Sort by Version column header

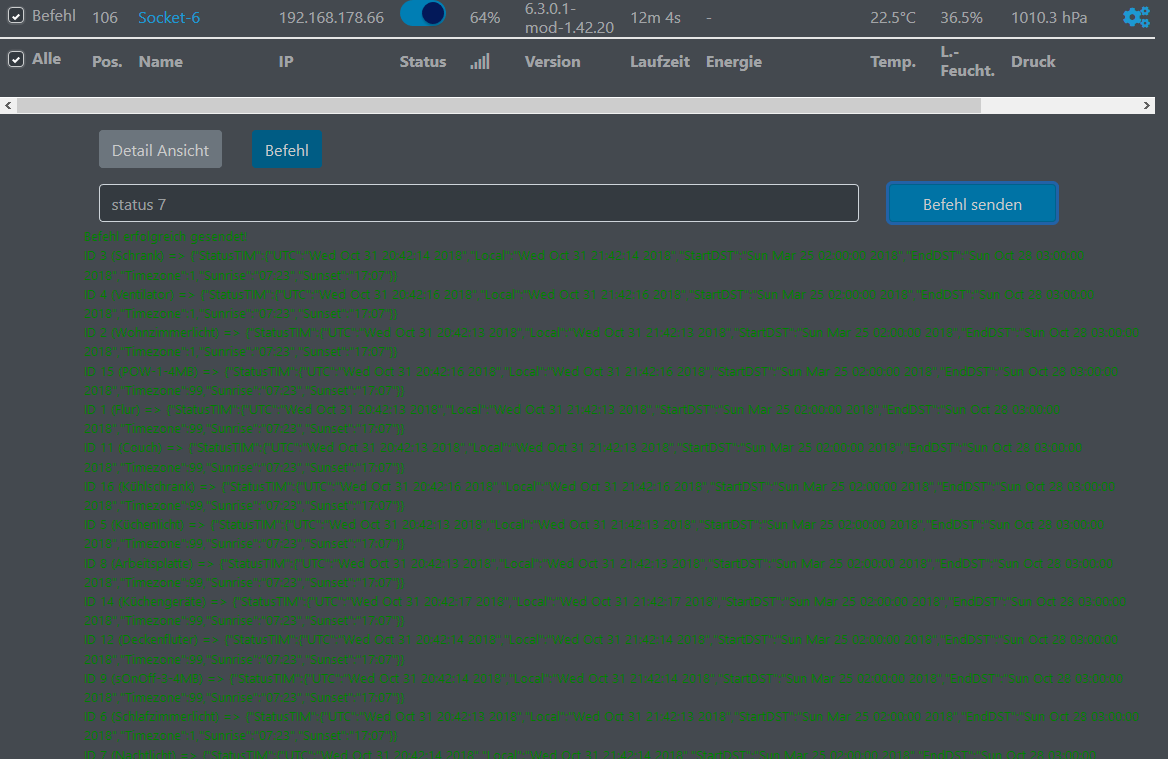point(552,62)
